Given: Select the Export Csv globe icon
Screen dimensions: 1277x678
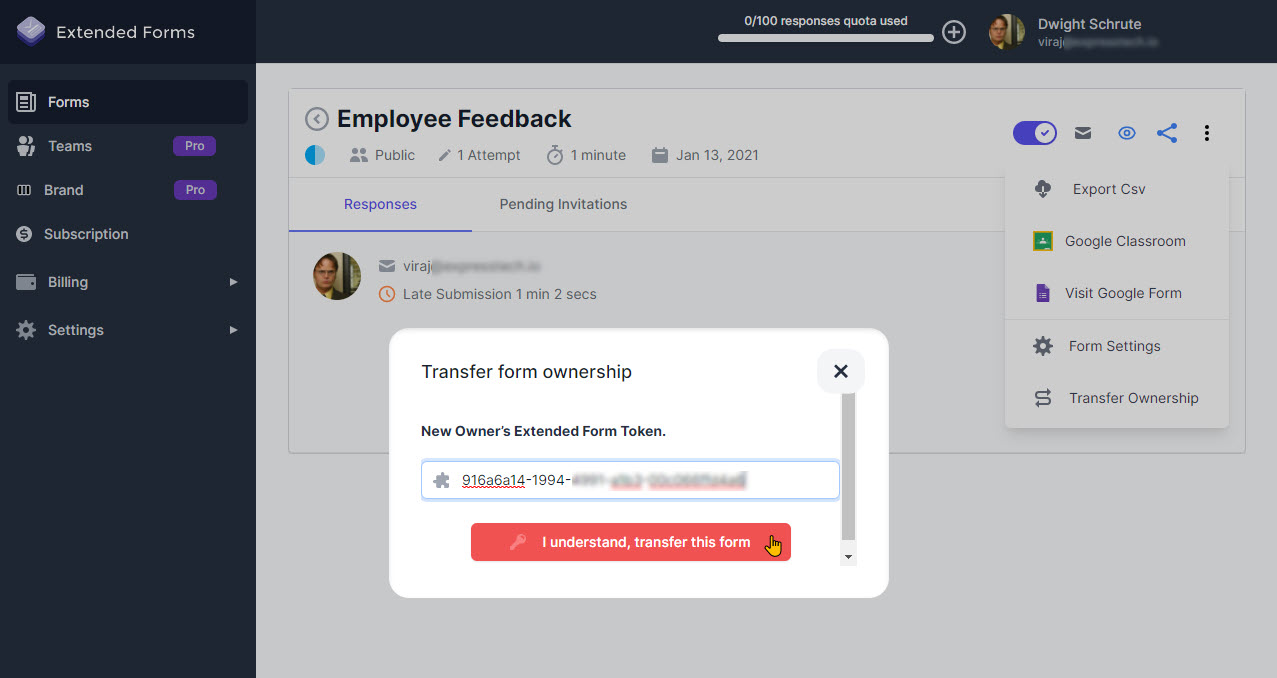Looking at the screenshot, I should 1041,188.
